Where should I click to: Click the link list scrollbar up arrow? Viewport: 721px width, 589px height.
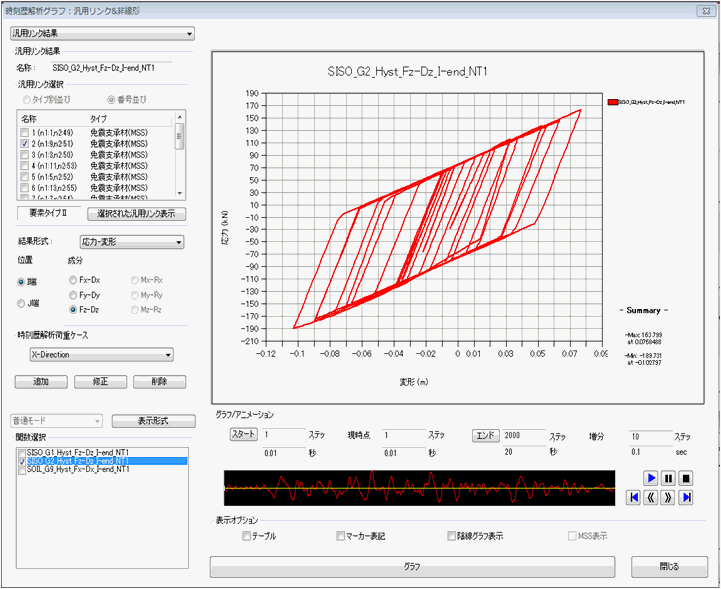(179, 117)
